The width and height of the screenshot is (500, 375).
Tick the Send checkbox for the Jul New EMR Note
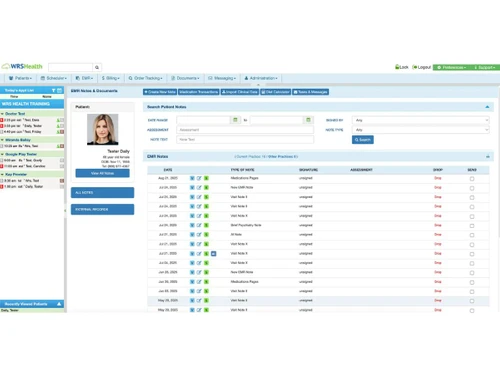pyautogui.click(x=472, y=188)
